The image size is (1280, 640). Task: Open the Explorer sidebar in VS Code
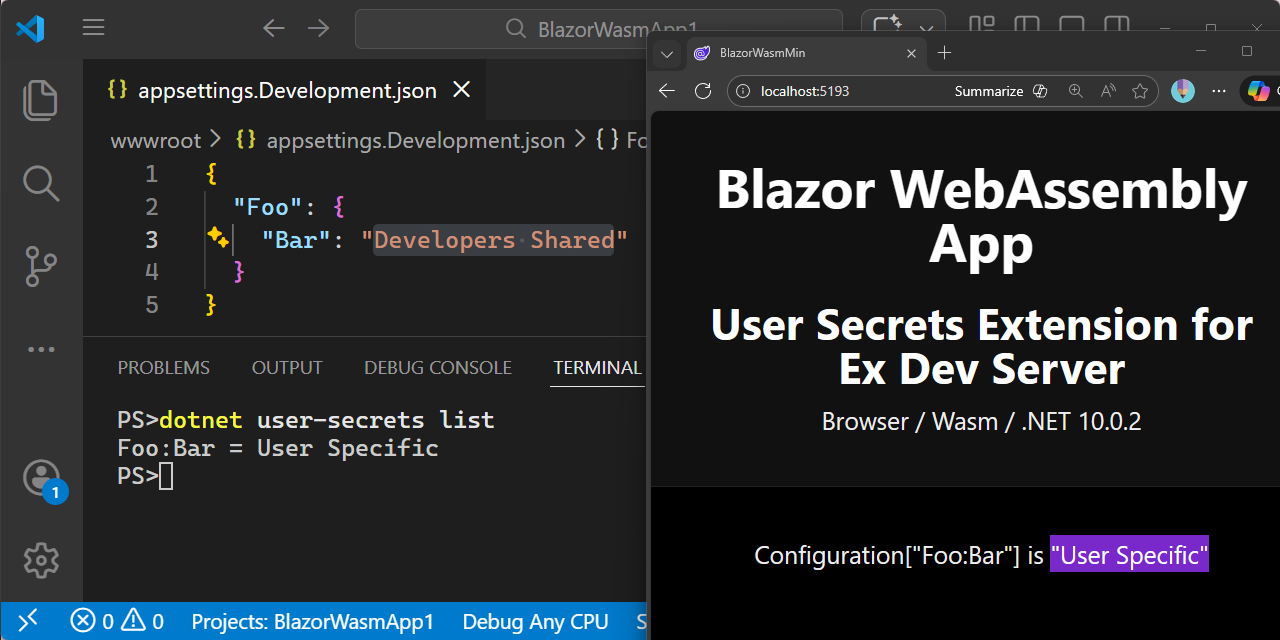40,100
